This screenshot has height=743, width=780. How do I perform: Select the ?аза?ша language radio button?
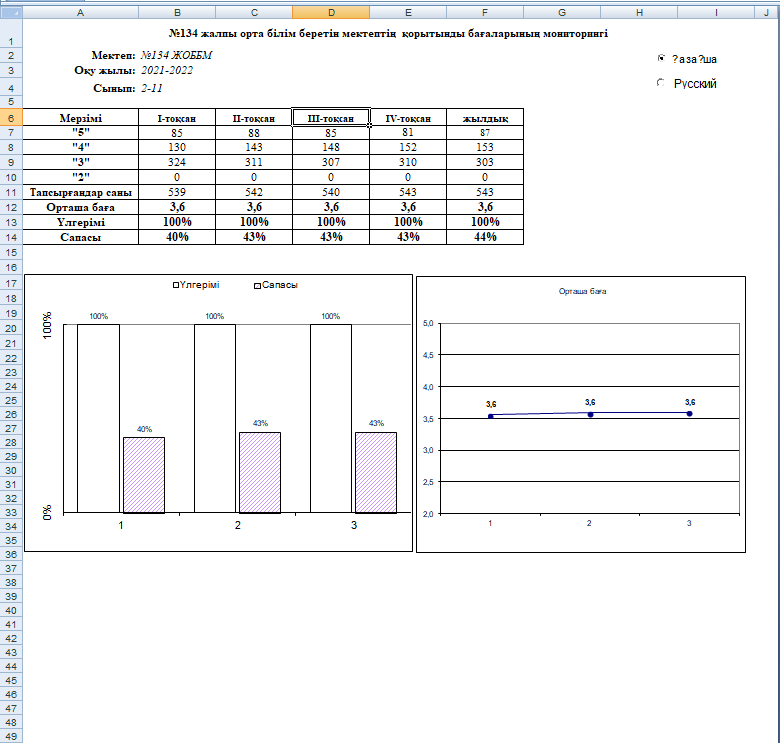pyautogui.click(x=661, y=59)
